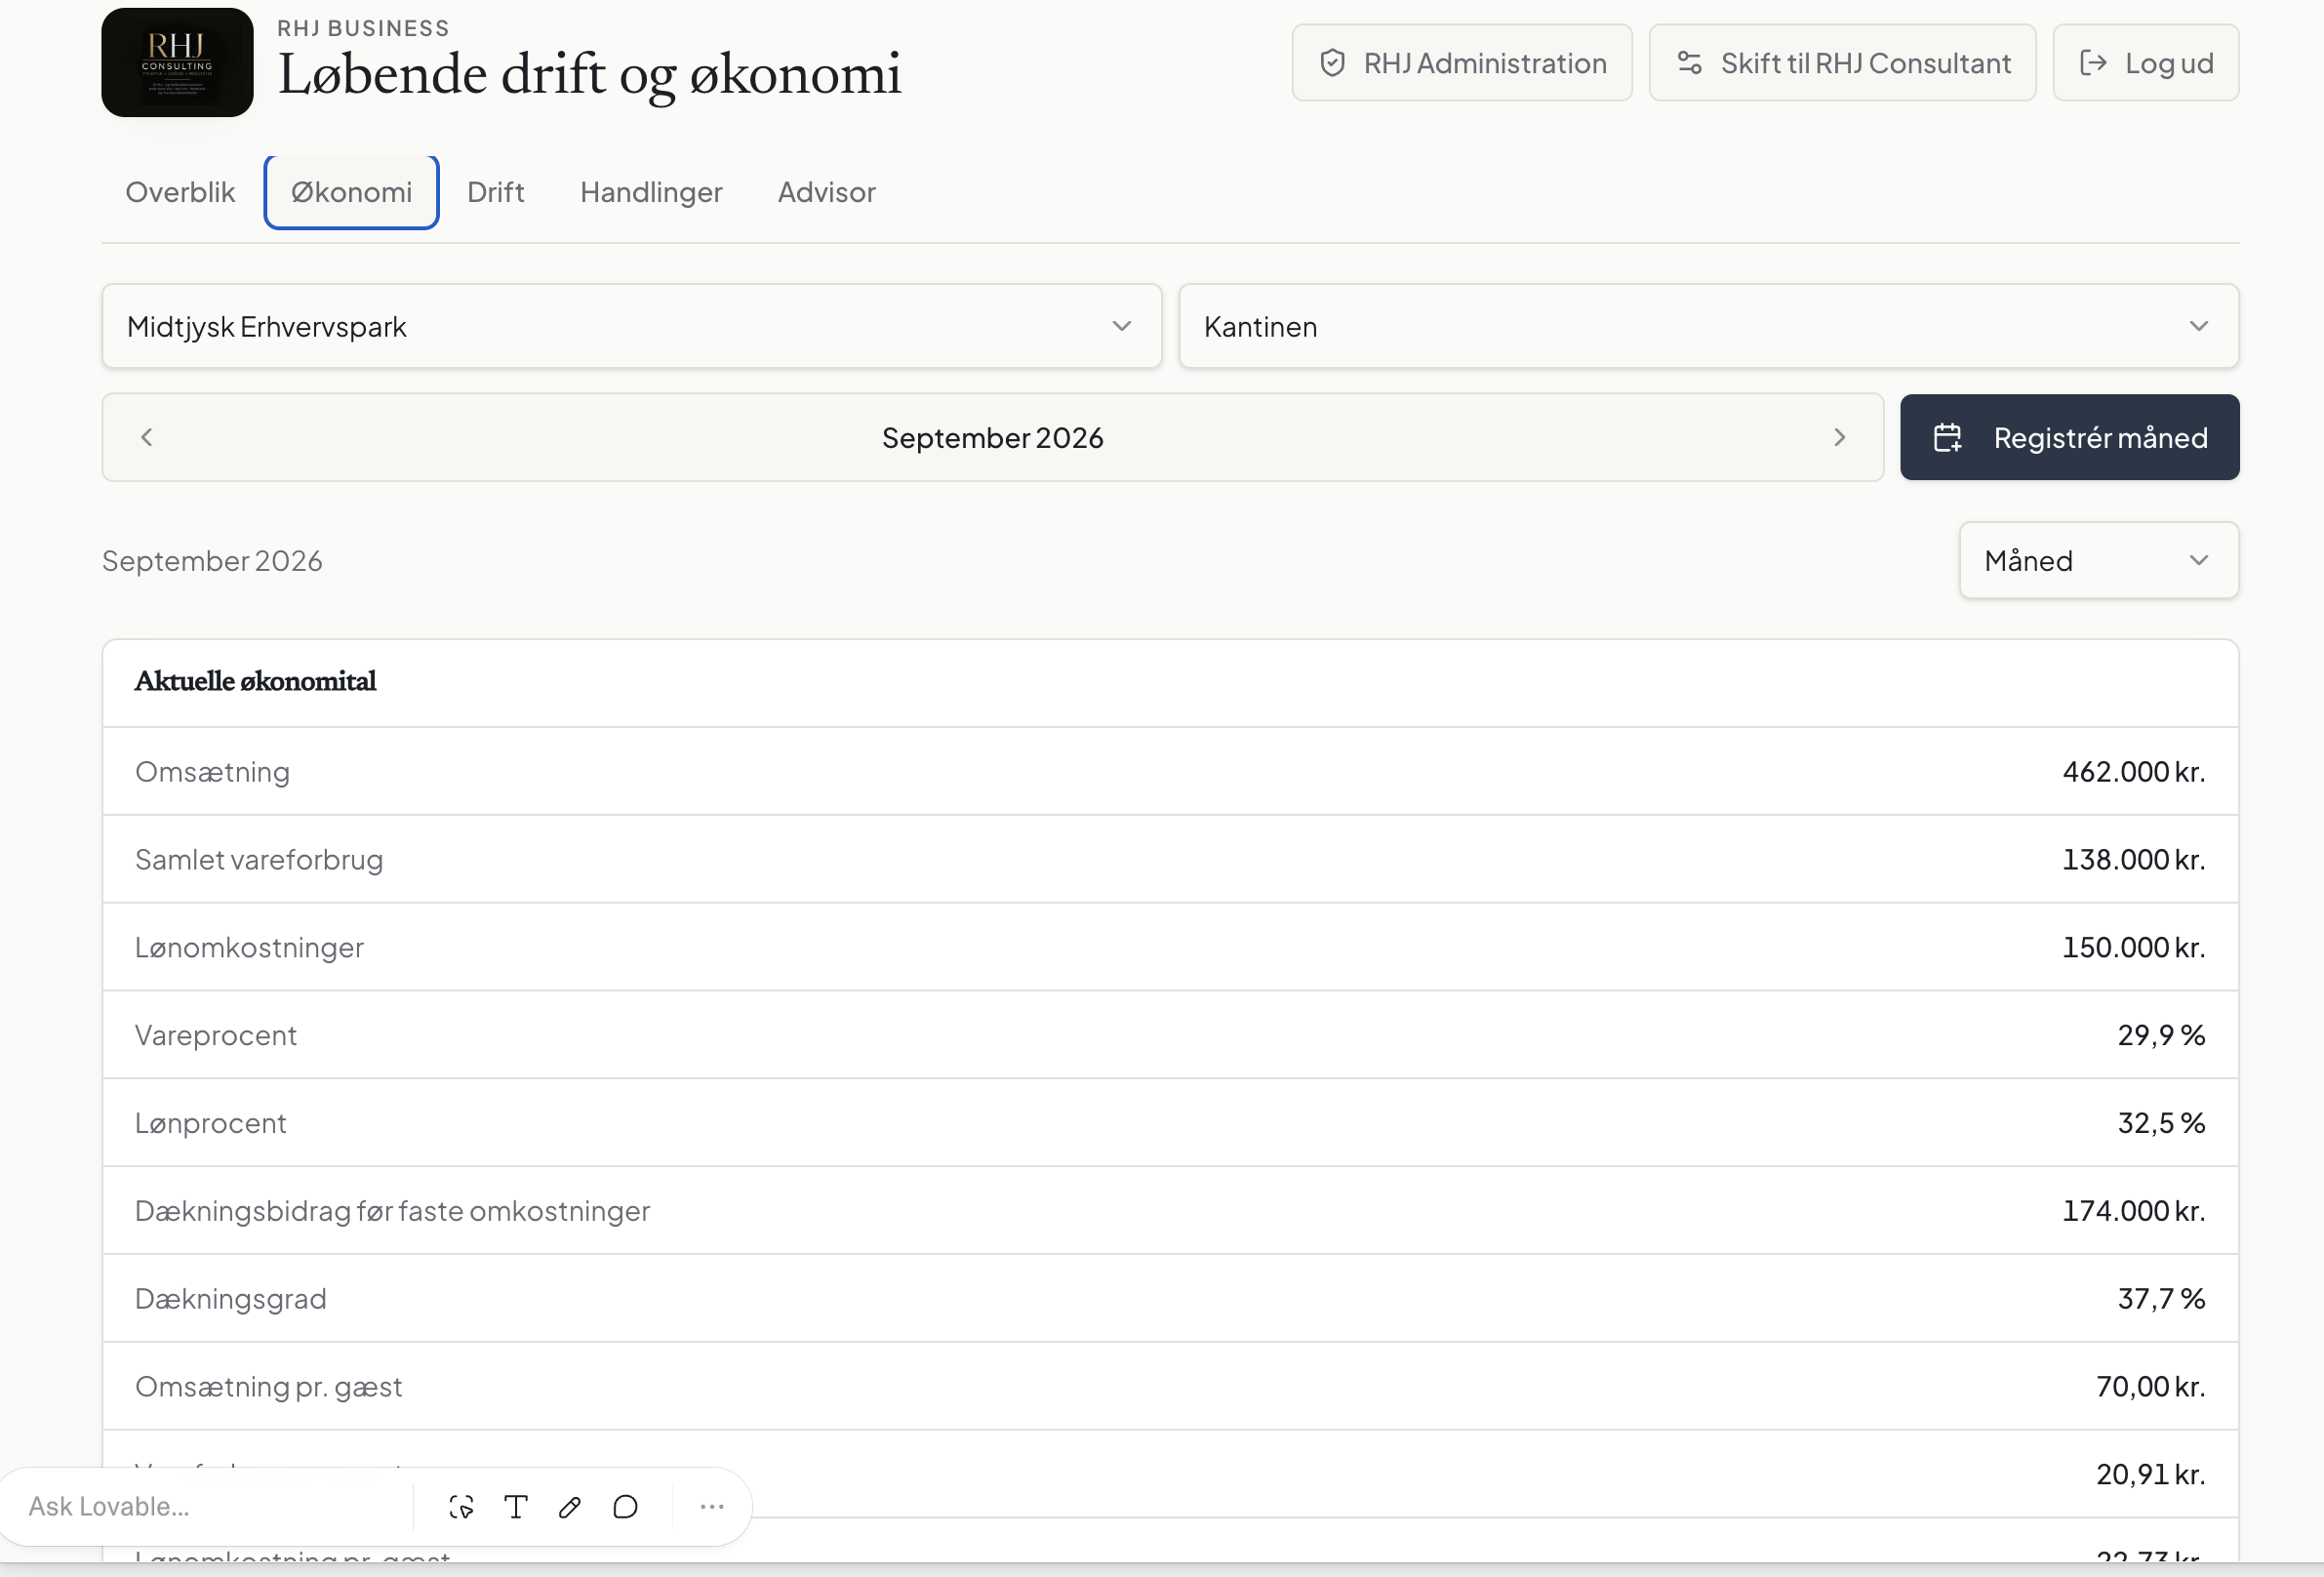This screenshot has height=1577, width=2324.
Task: Click the RHJ Administration button
Action: (1461, 63)
